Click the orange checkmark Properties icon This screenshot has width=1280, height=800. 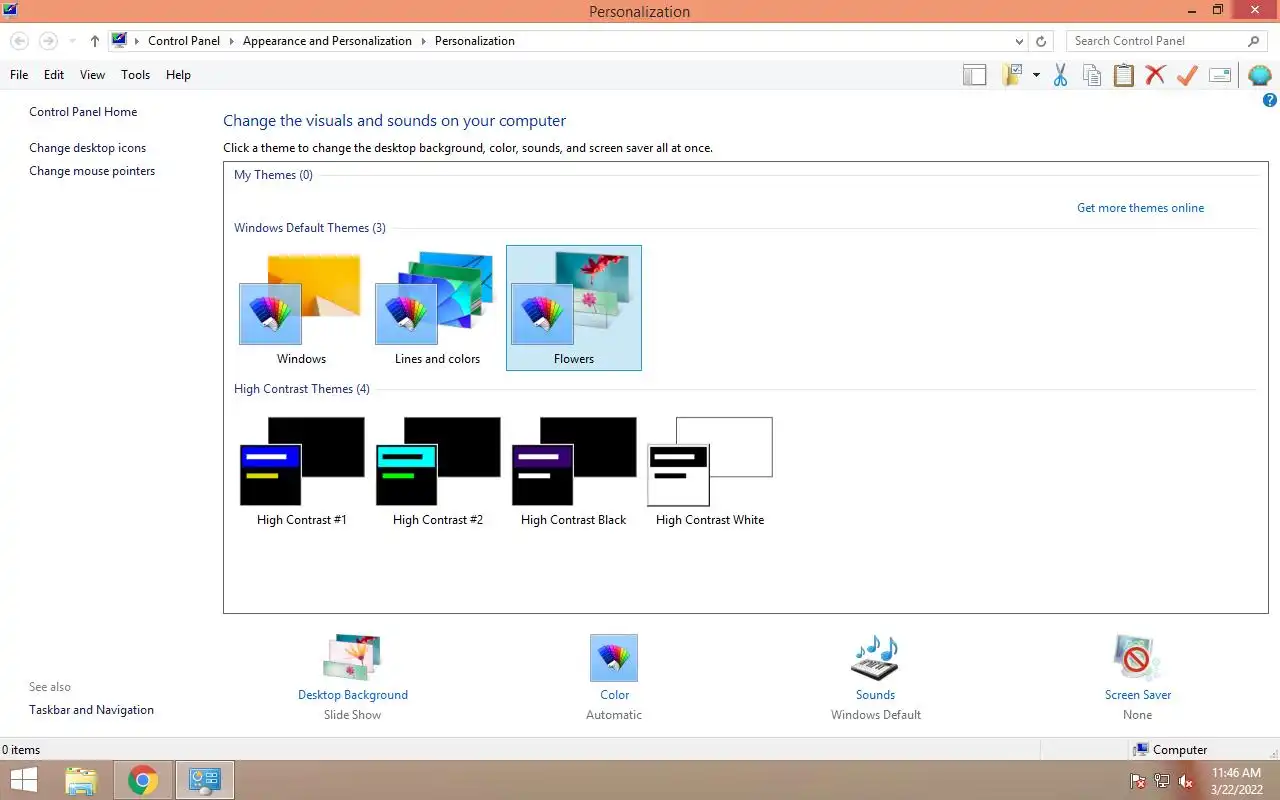coord(1187,75)
